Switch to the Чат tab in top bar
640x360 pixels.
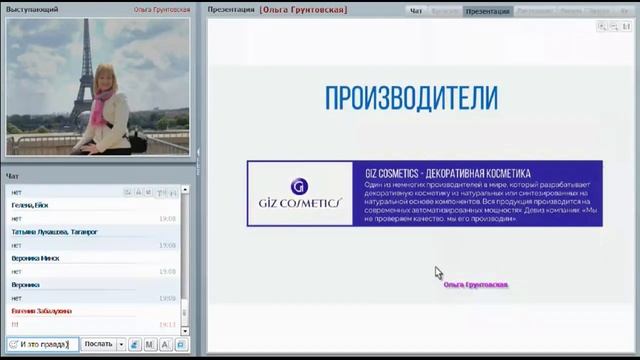point(416,11)
